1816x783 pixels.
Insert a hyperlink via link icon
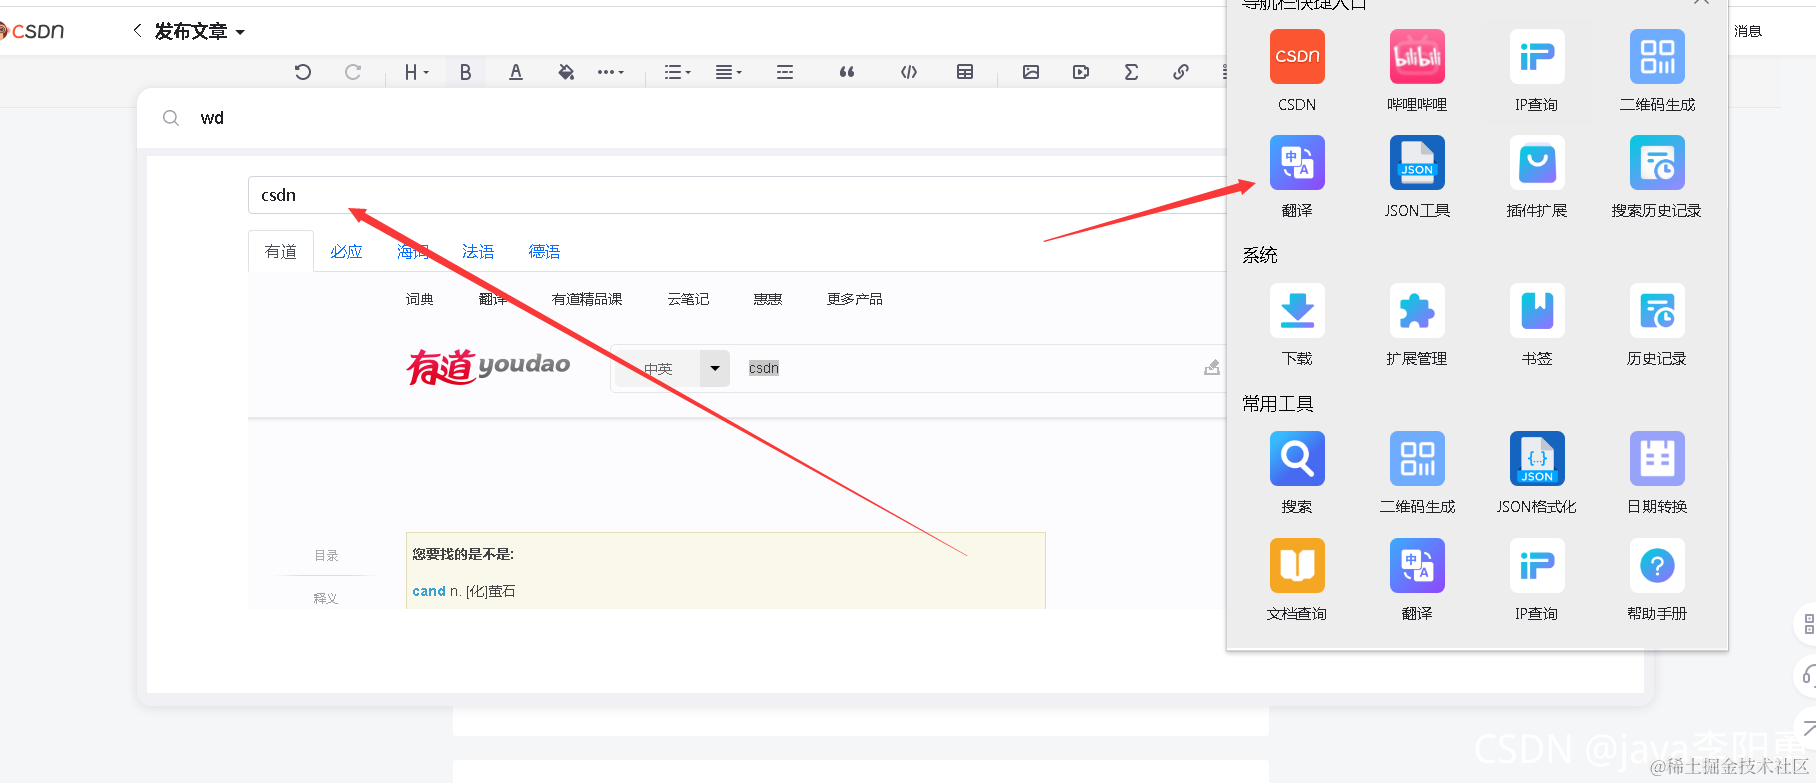click(1181, 72)
